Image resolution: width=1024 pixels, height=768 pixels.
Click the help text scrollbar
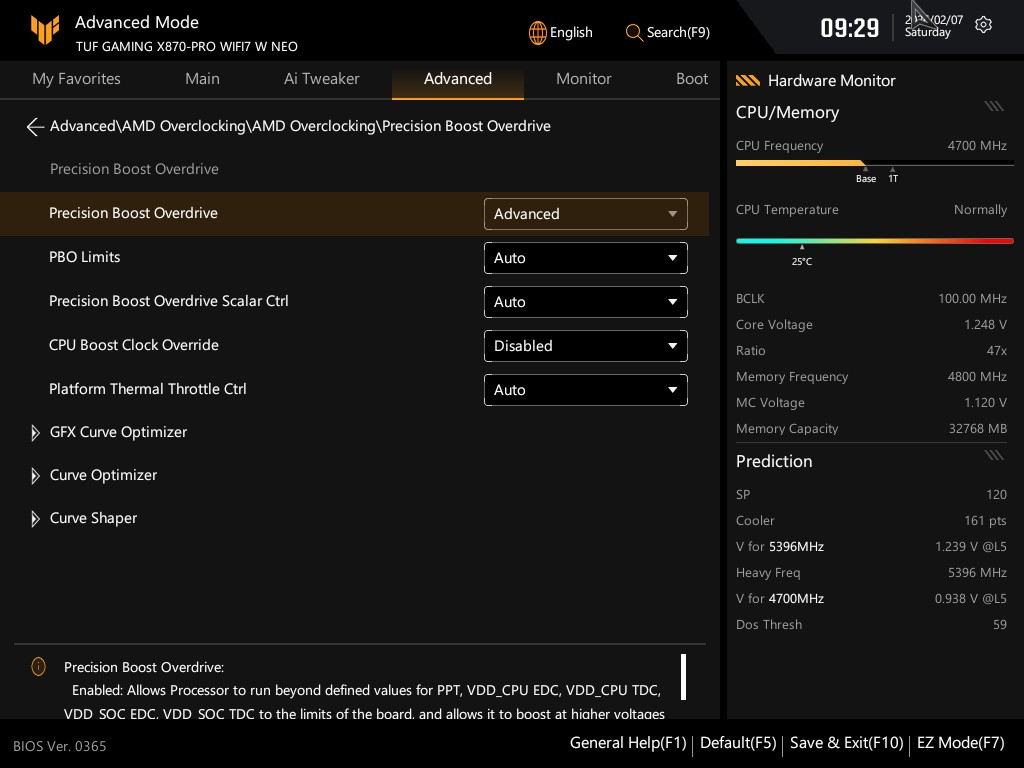[683, 677]
